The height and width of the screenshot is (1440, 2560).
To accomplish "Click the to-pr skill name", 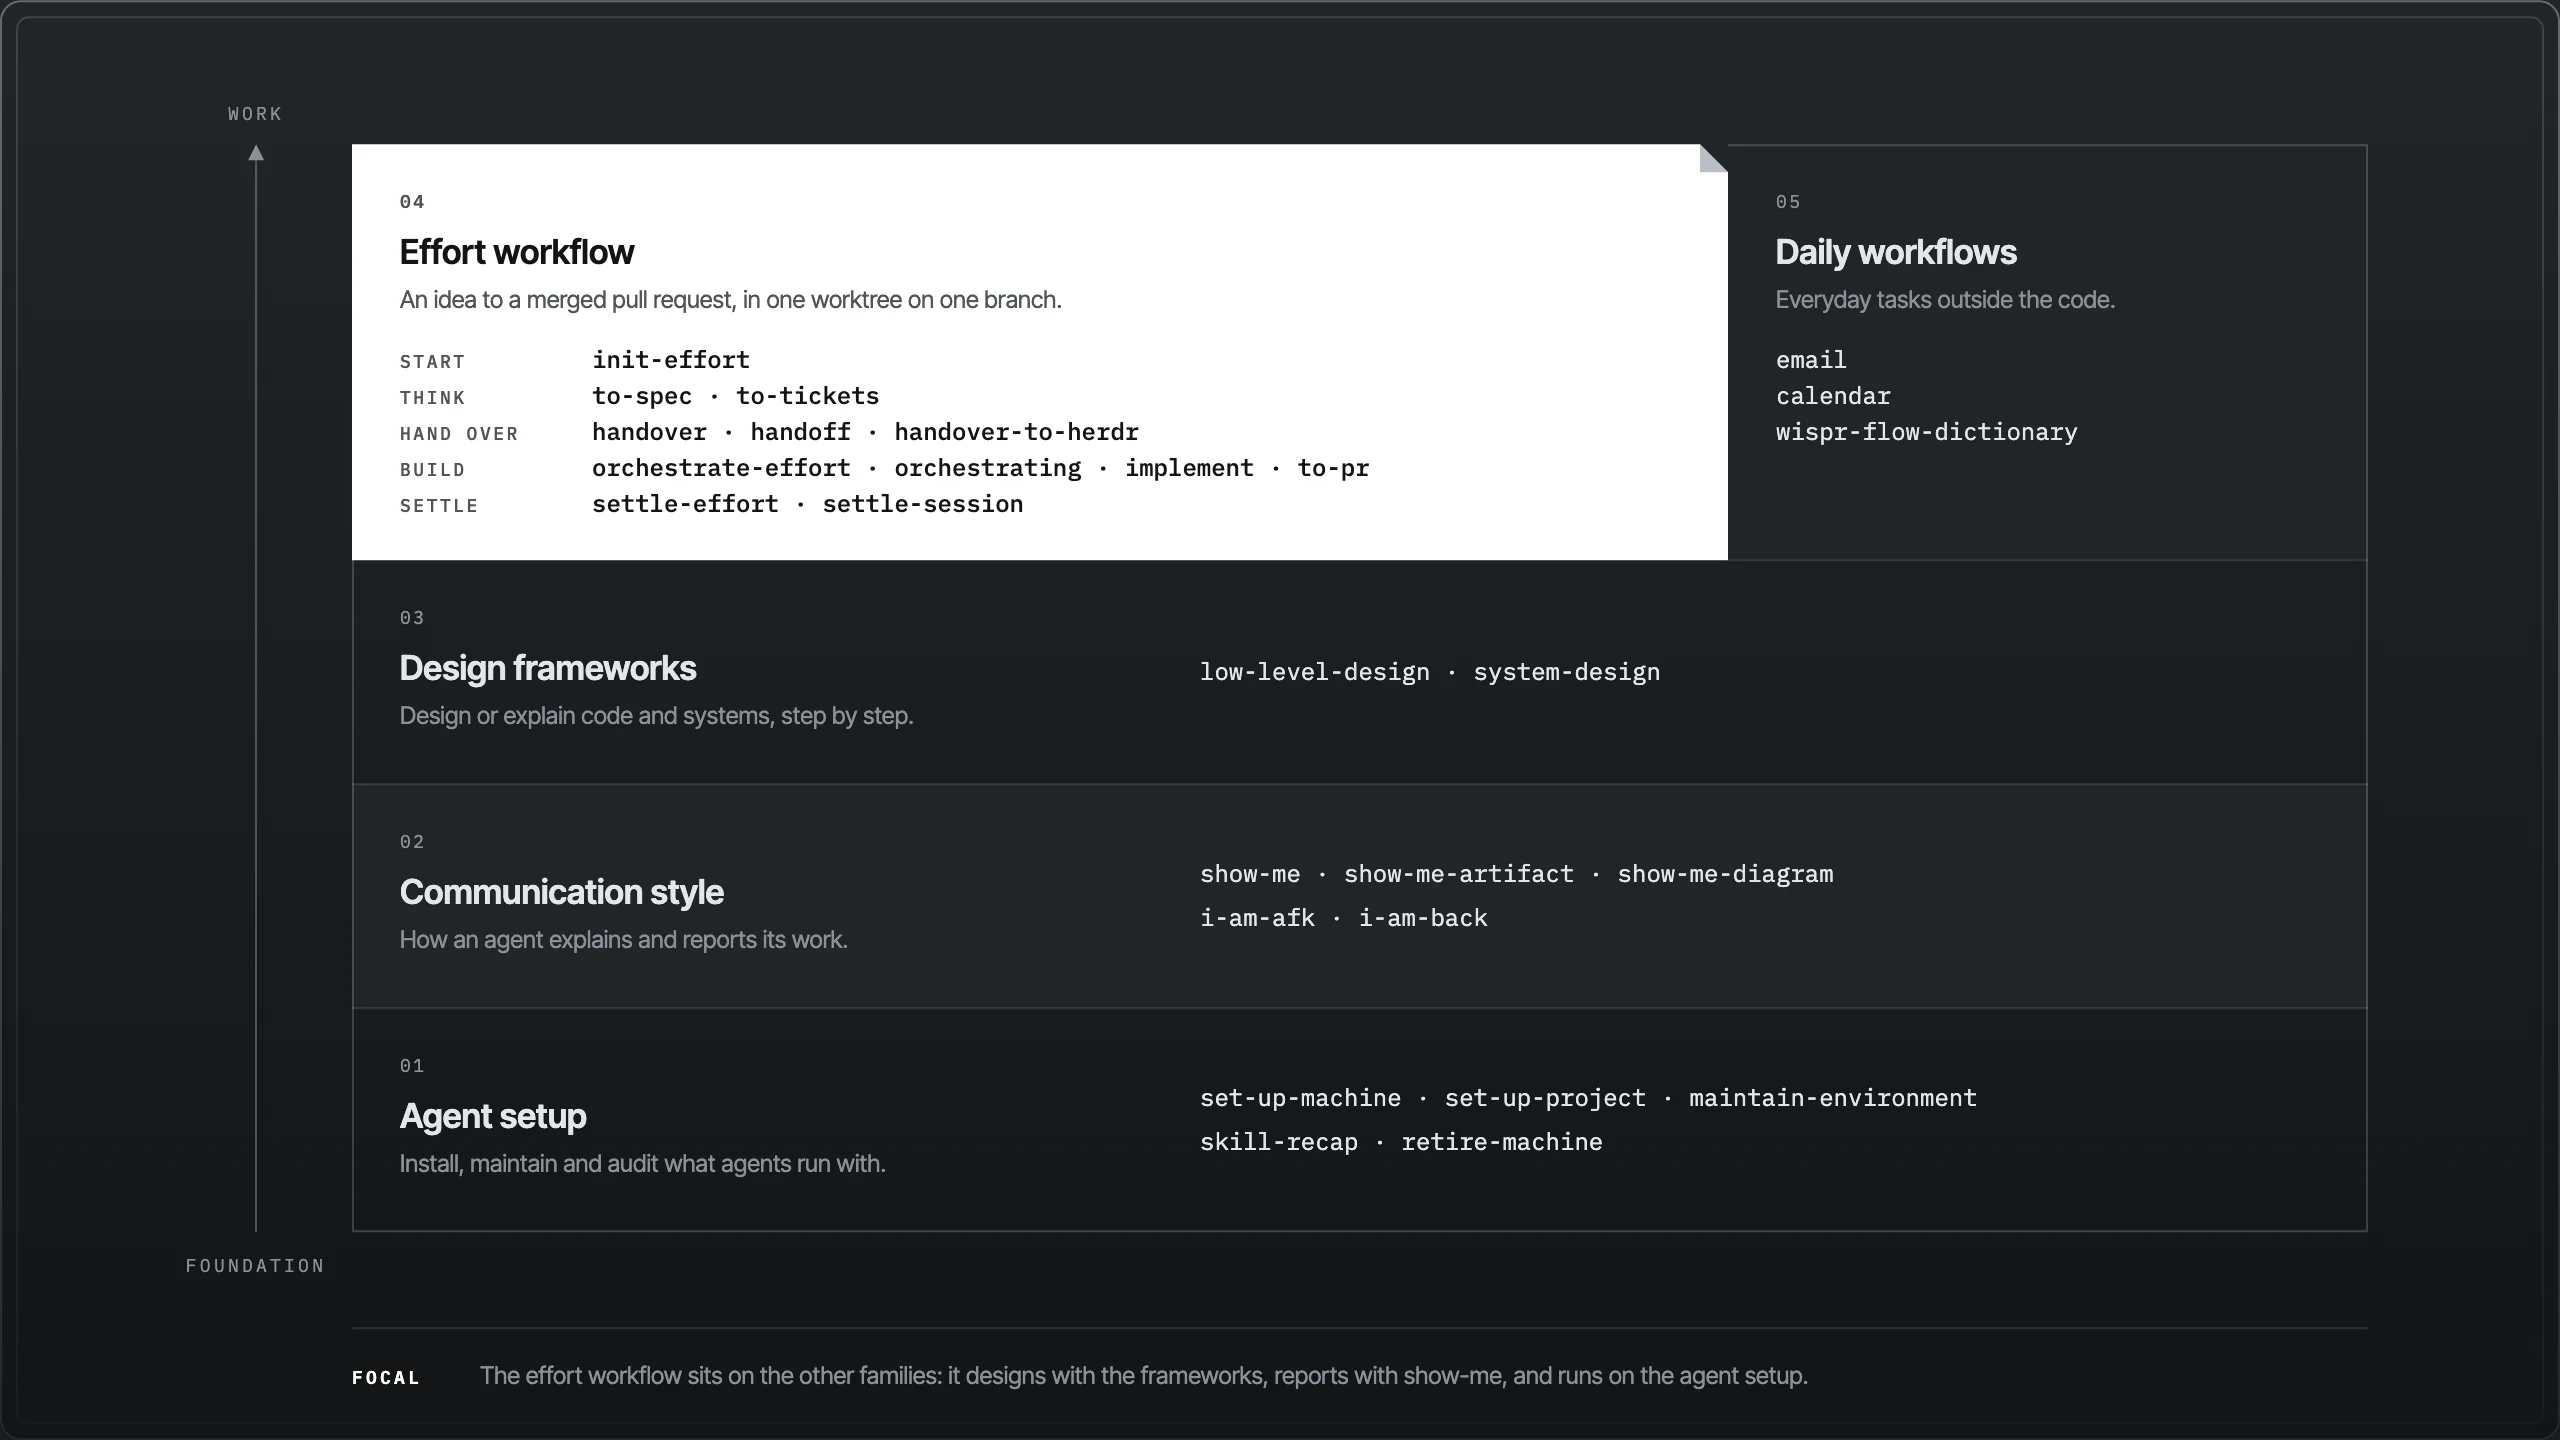I will click(1333, 468).
